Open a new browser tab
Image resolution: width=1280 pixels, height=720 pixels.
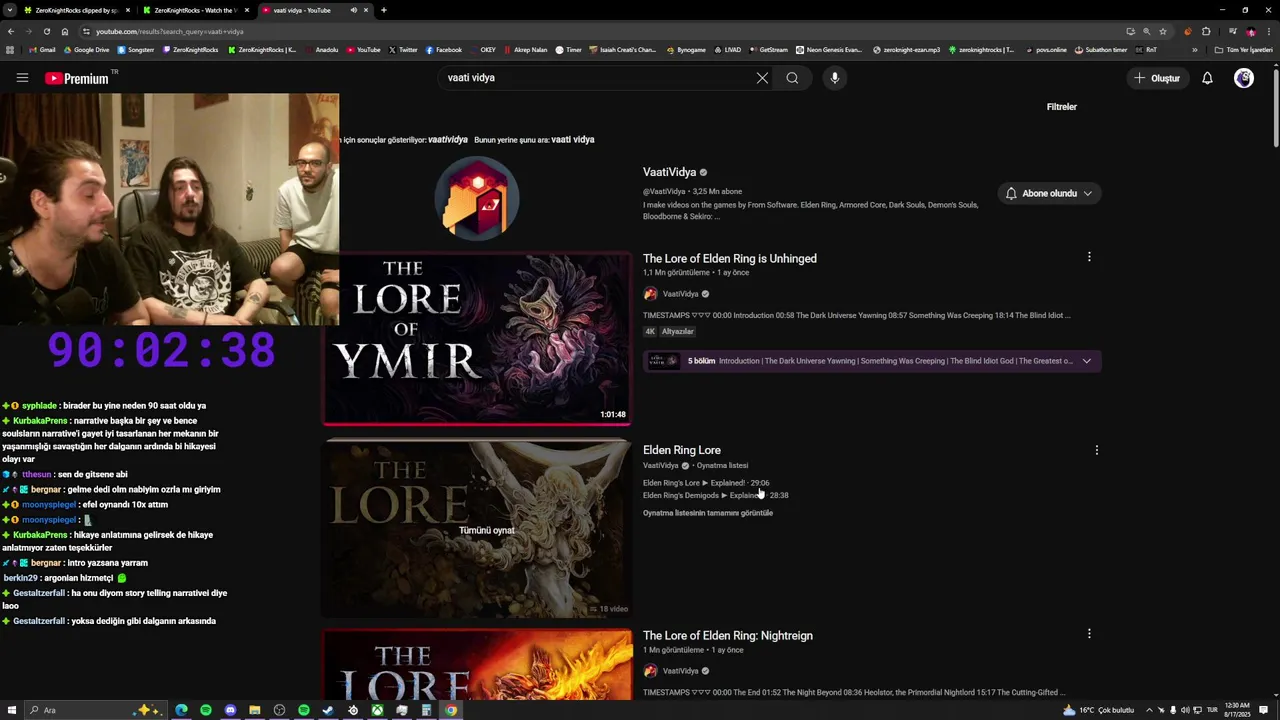384,10
